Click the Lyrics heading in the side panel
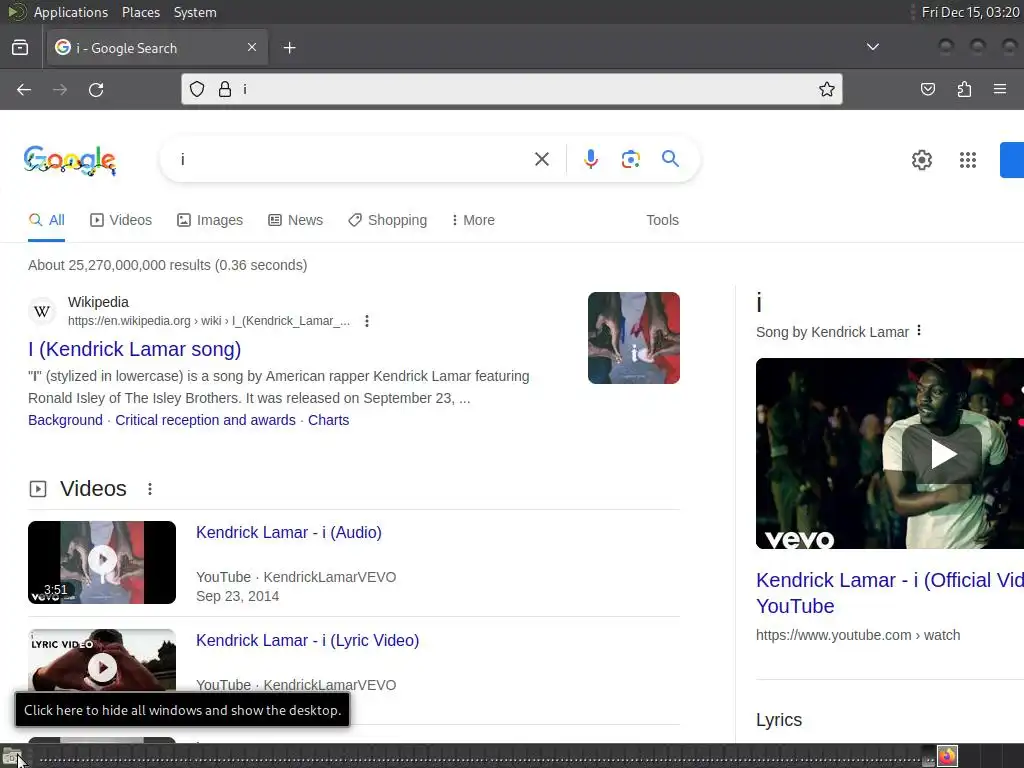Image resolution: width=1024 pixels, height=768 pixels. (x=778, y=720)
